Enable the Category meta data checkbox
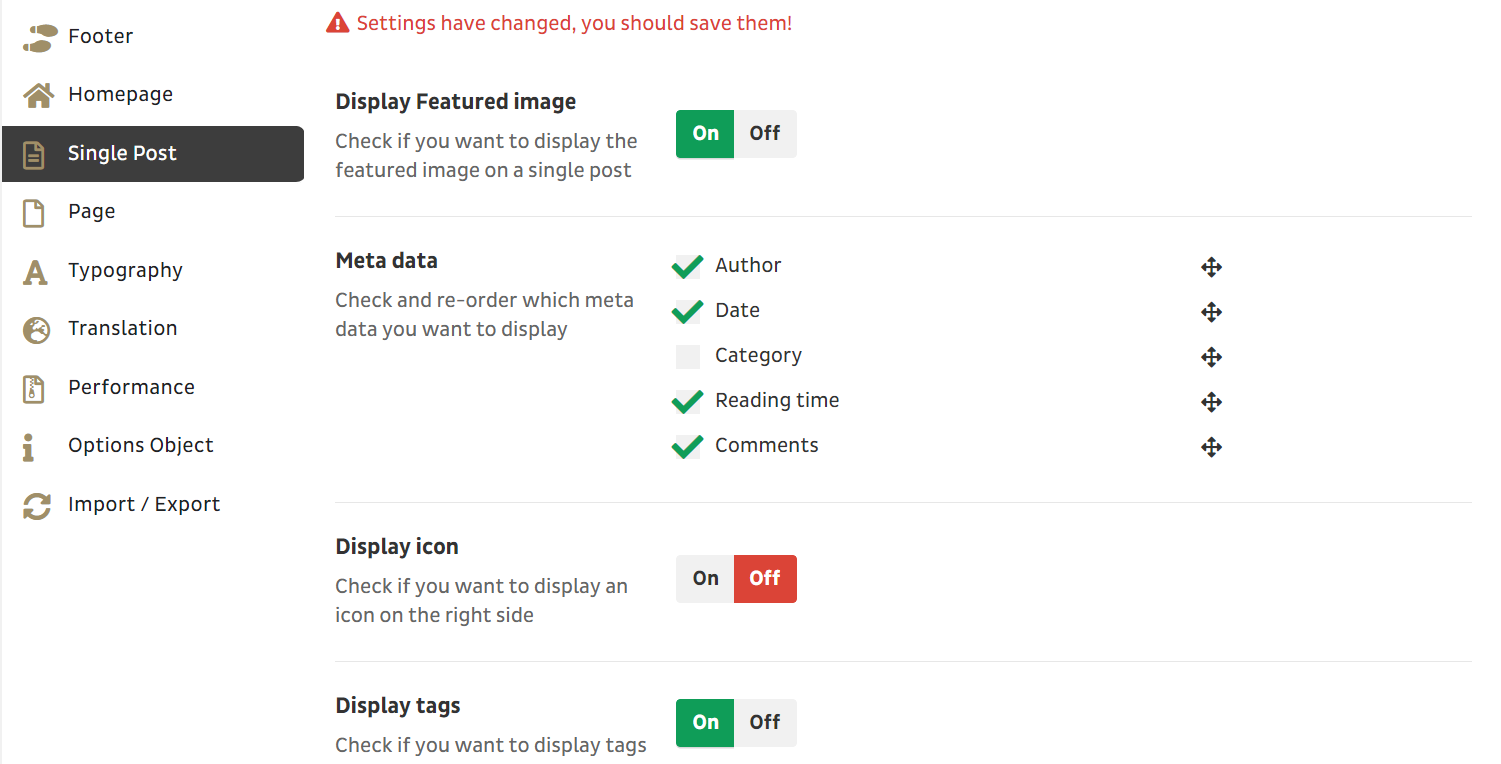This screenshot has width=1501, height=764. [x=687, y=356]
